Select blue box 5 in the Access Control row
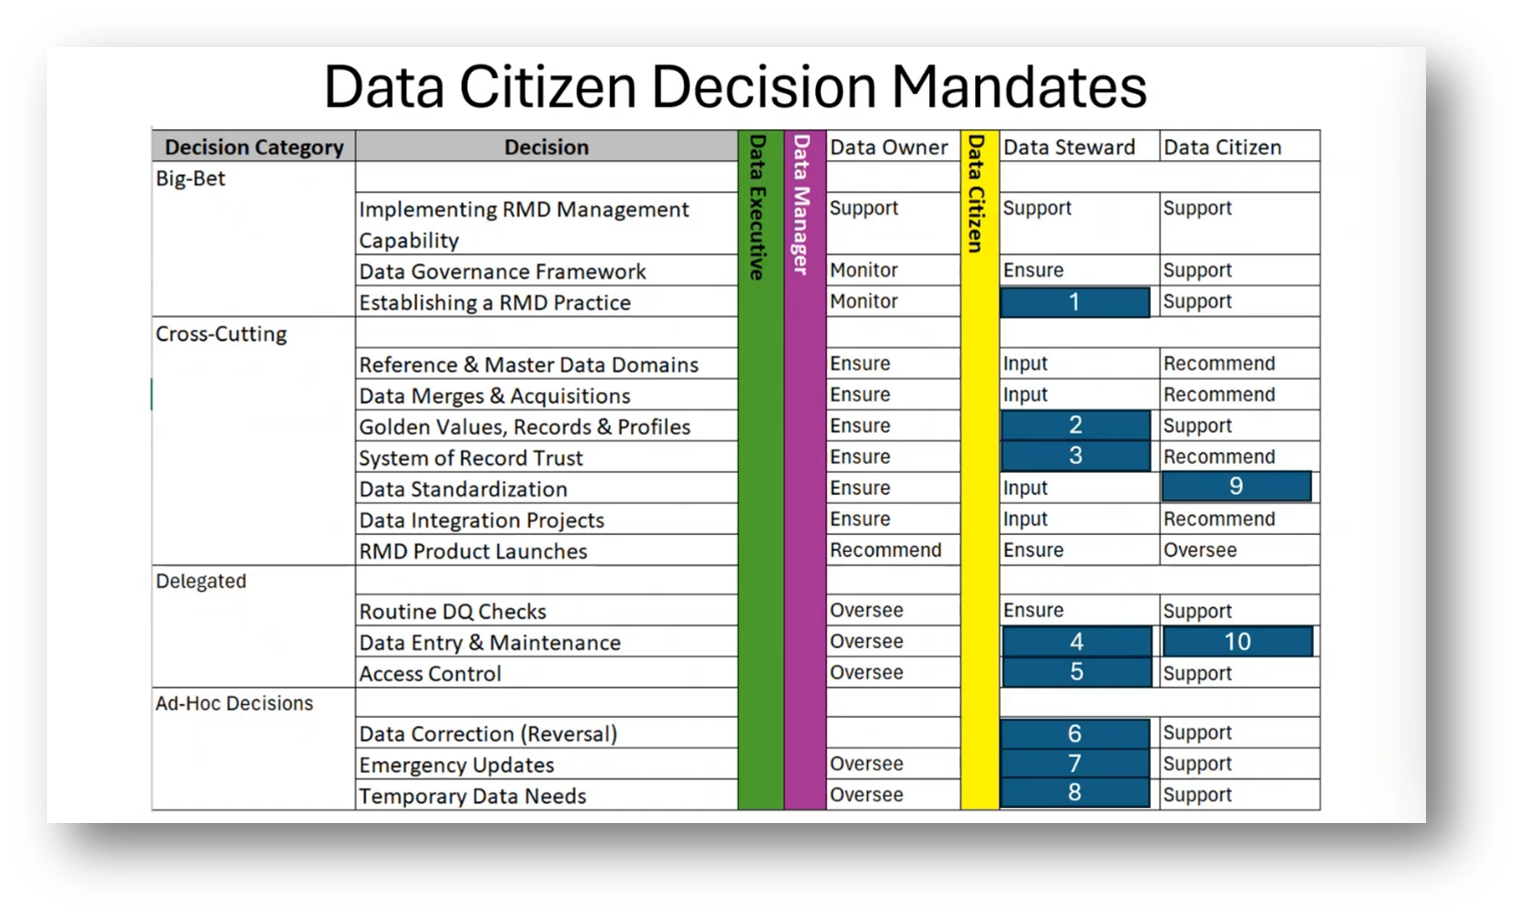 pos(1076,672)
